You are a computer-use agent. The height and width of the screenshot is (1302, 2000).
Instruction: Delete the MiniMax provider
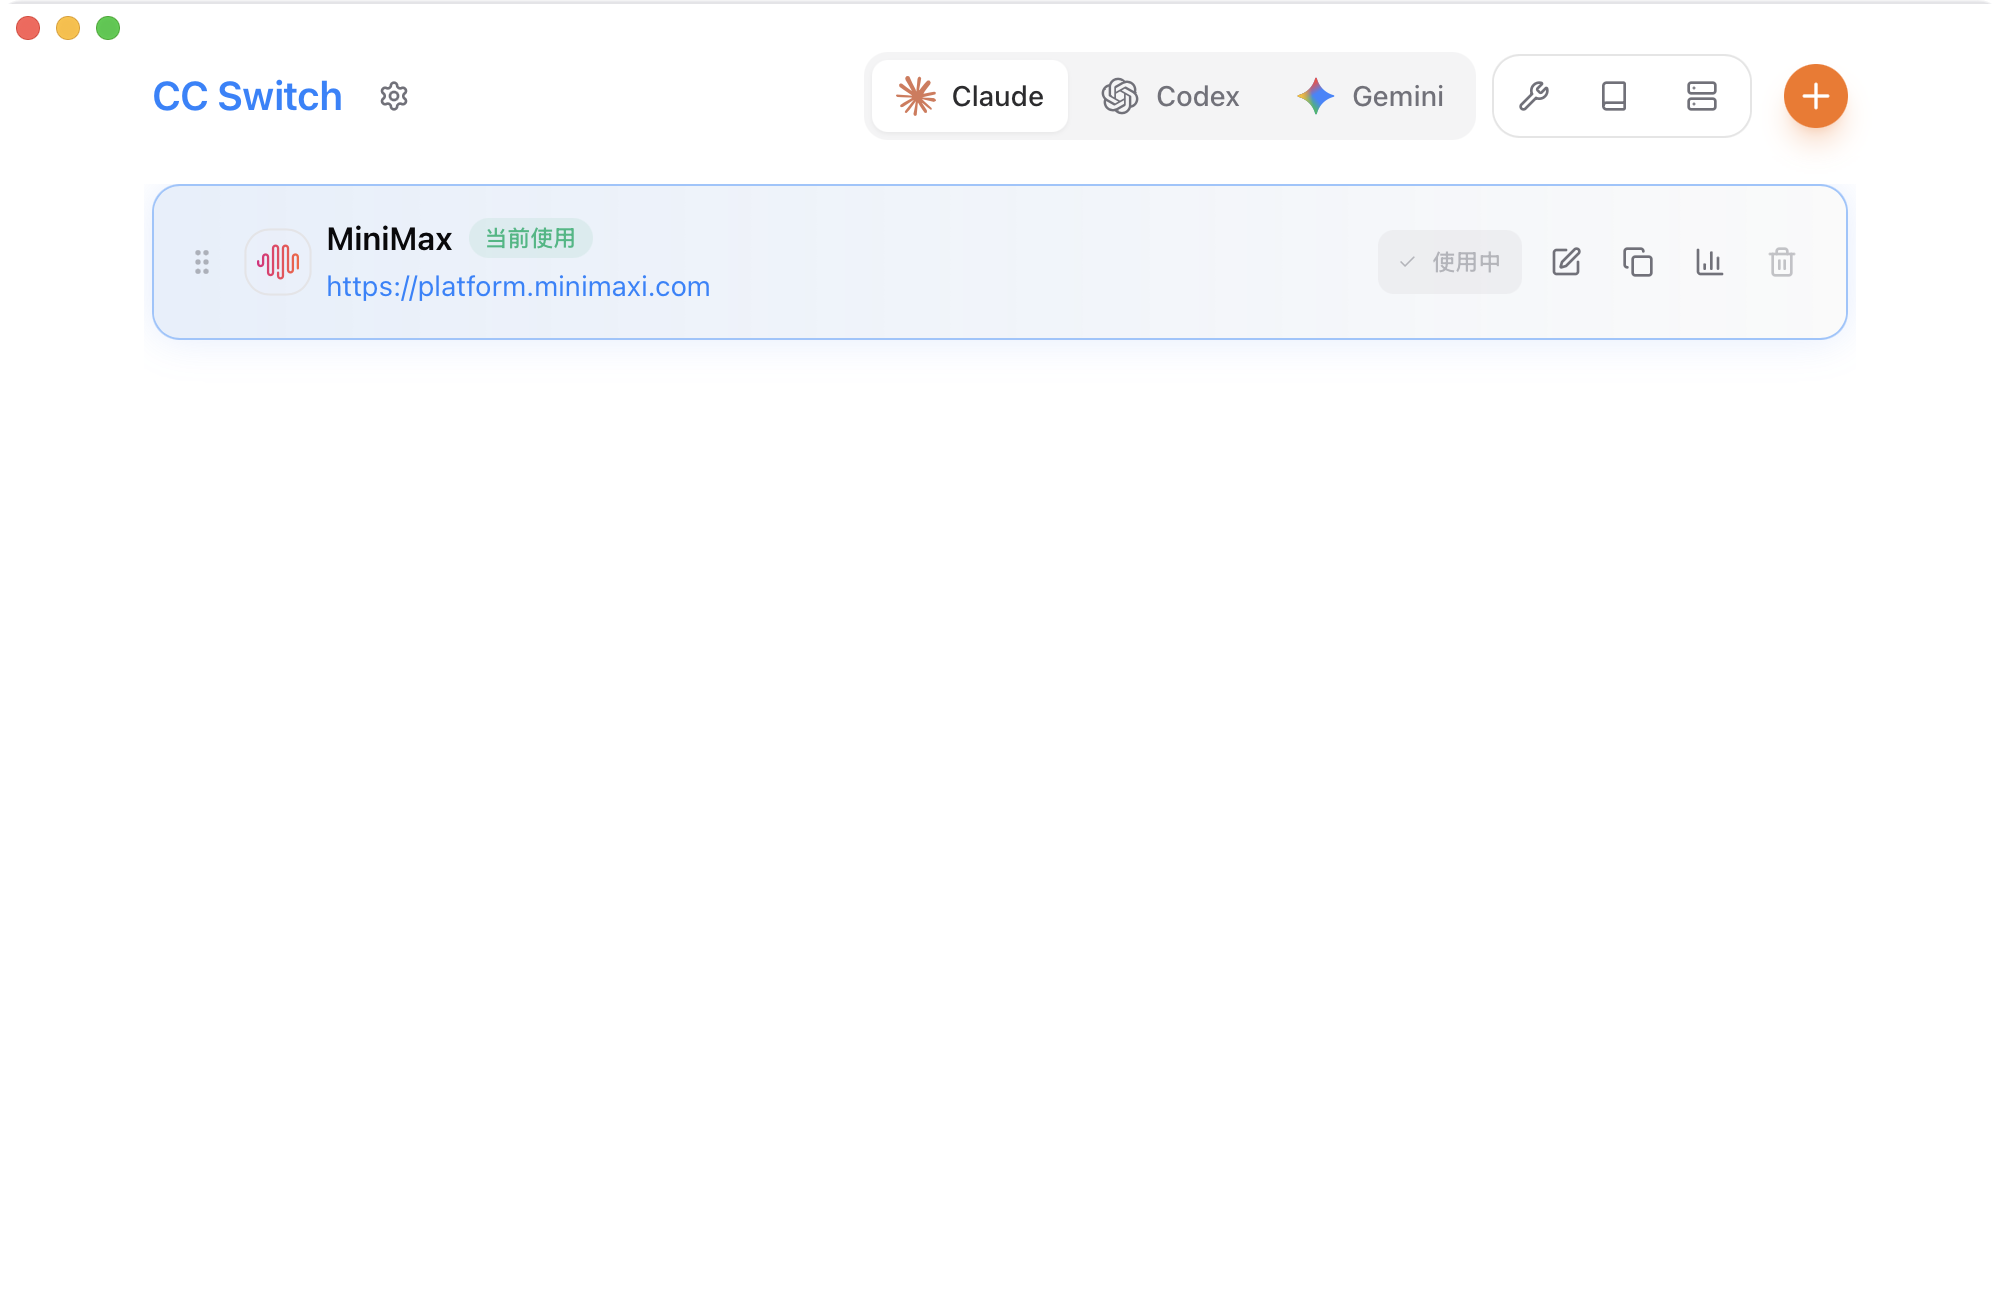point(1782,262)
